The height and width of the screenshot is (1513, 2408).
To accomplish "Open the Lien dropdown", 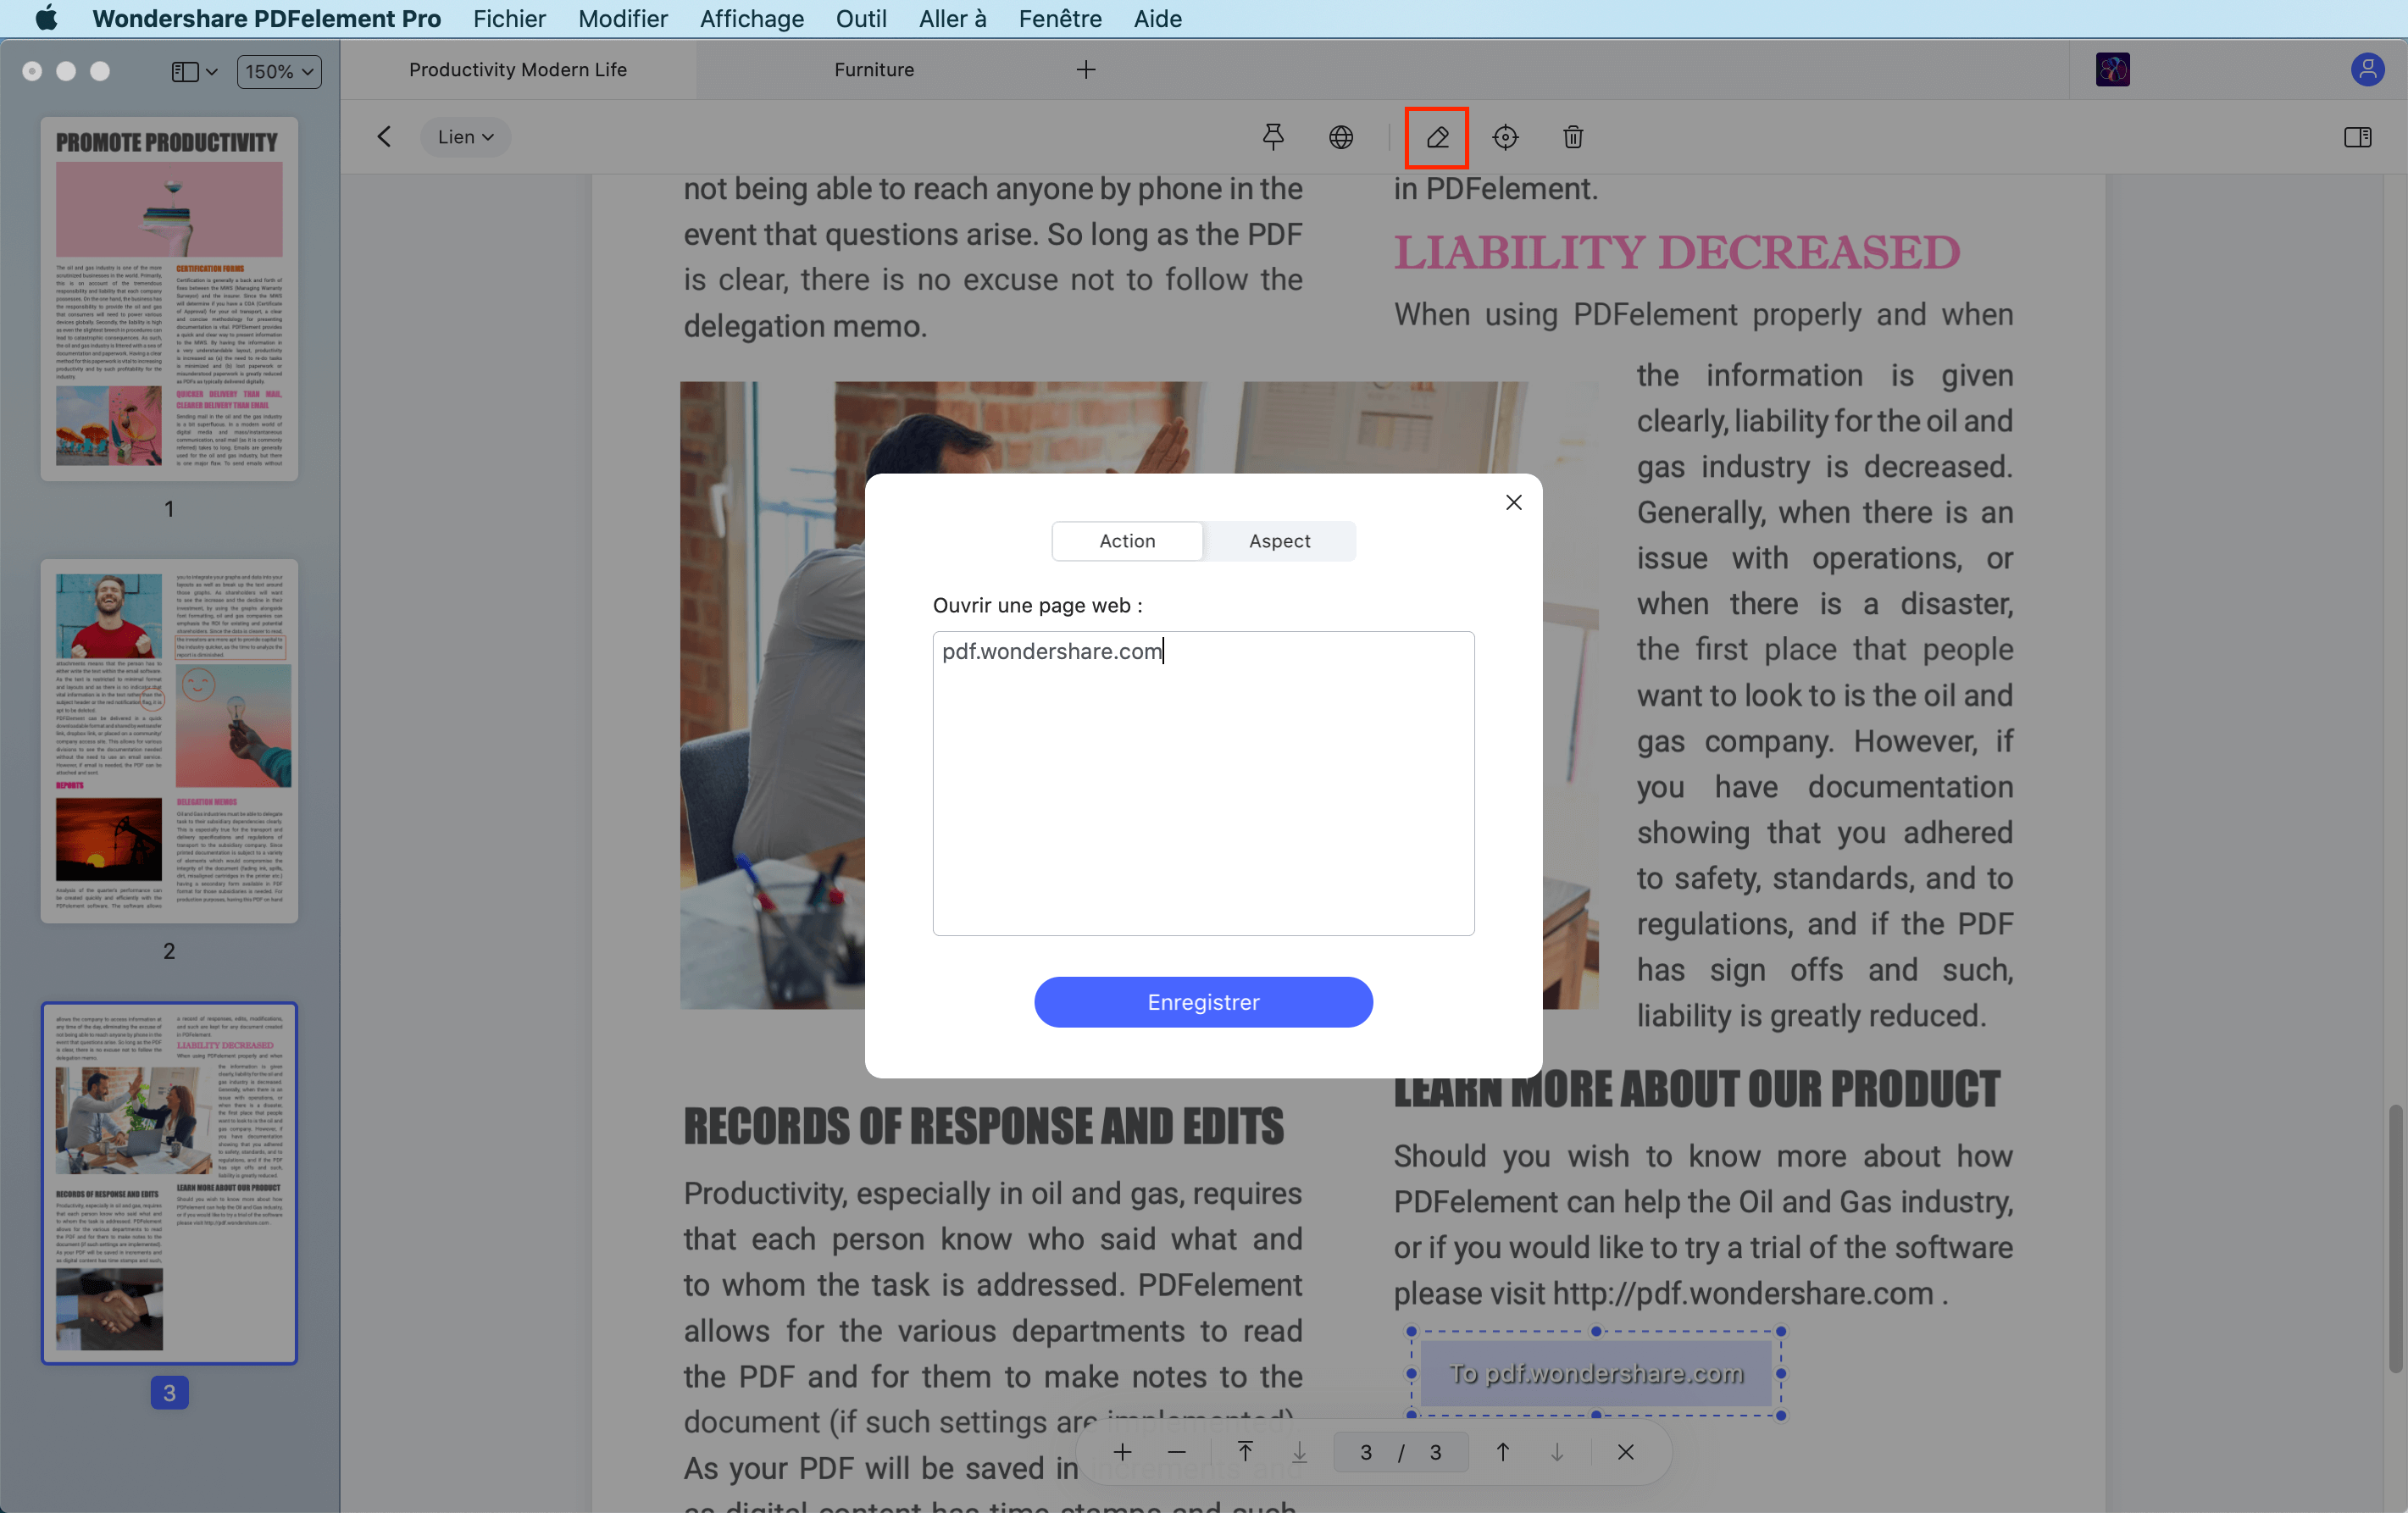I will click(464, 137).
